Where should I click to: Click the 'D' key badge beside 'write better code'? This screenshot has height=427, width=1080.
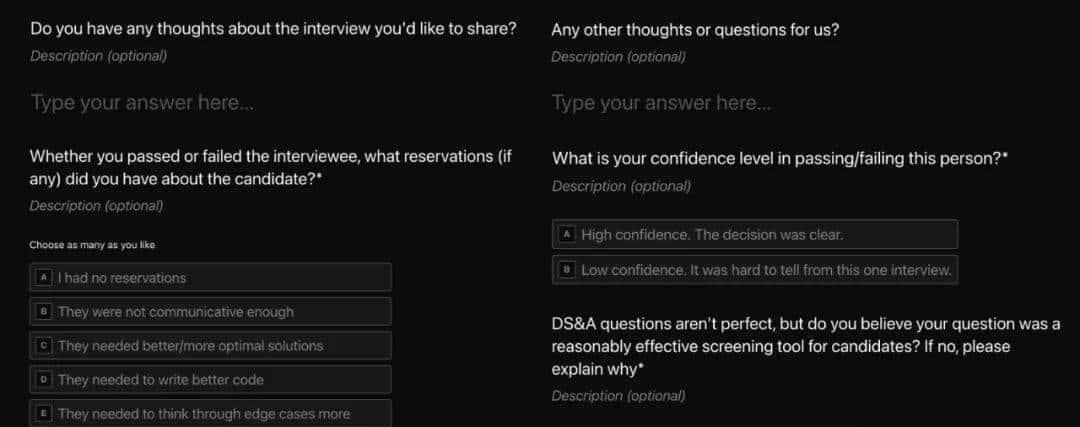(43, 379)
